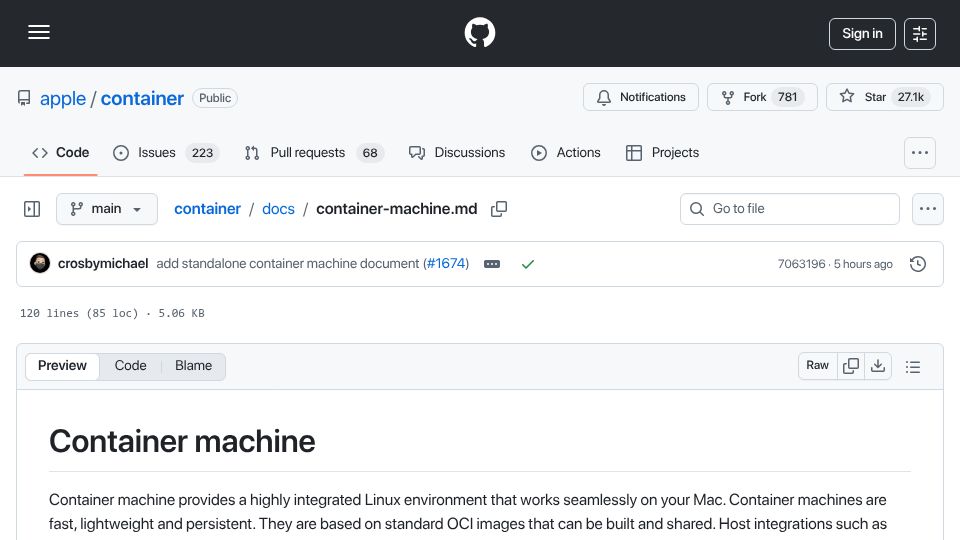
Task: Click the Issues count 223 badge
Action: coord(202,153)
